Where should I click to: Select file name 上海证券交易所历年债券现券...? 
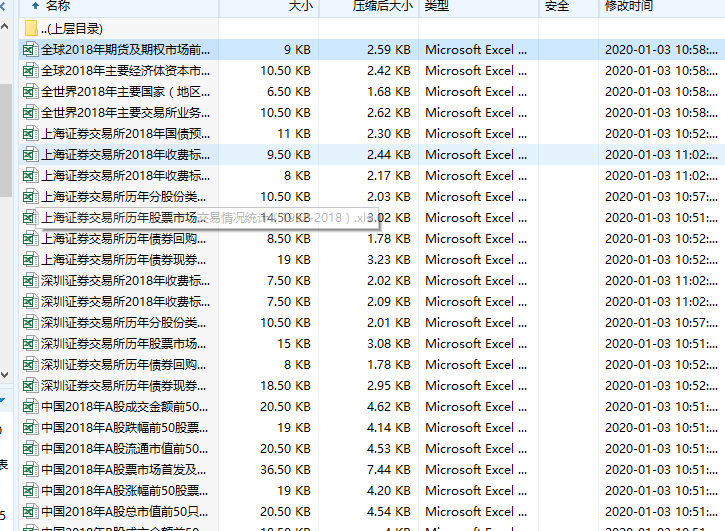point(123,259)
